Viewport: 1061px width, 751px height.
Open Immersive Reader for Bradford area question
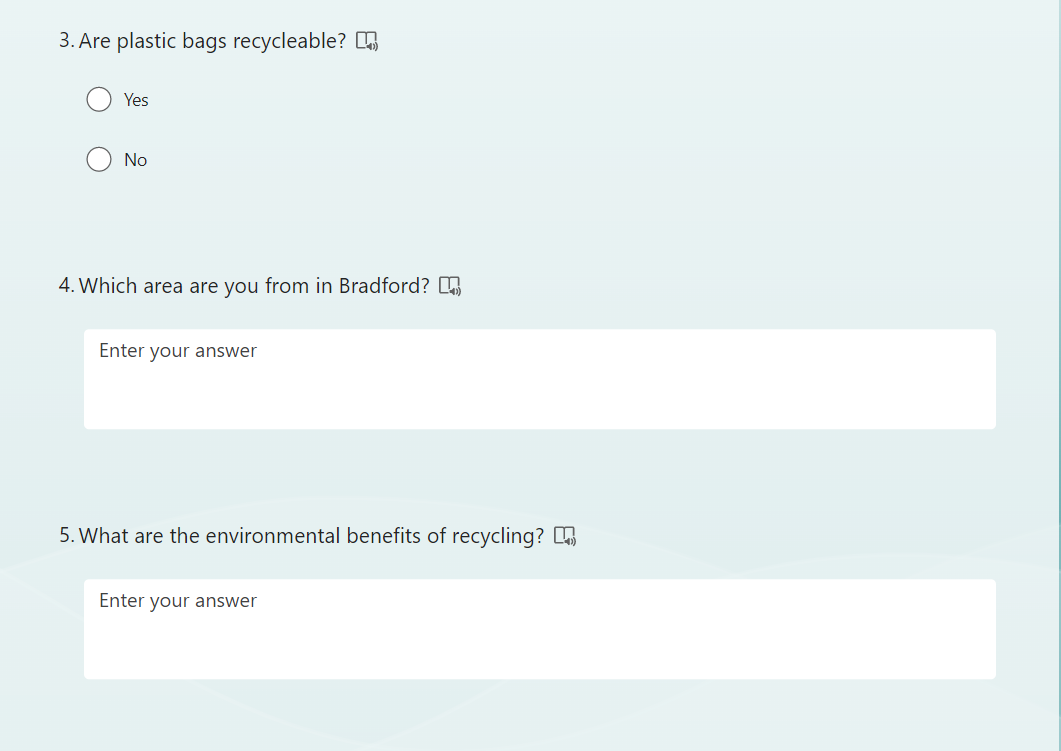click(450, 287)
